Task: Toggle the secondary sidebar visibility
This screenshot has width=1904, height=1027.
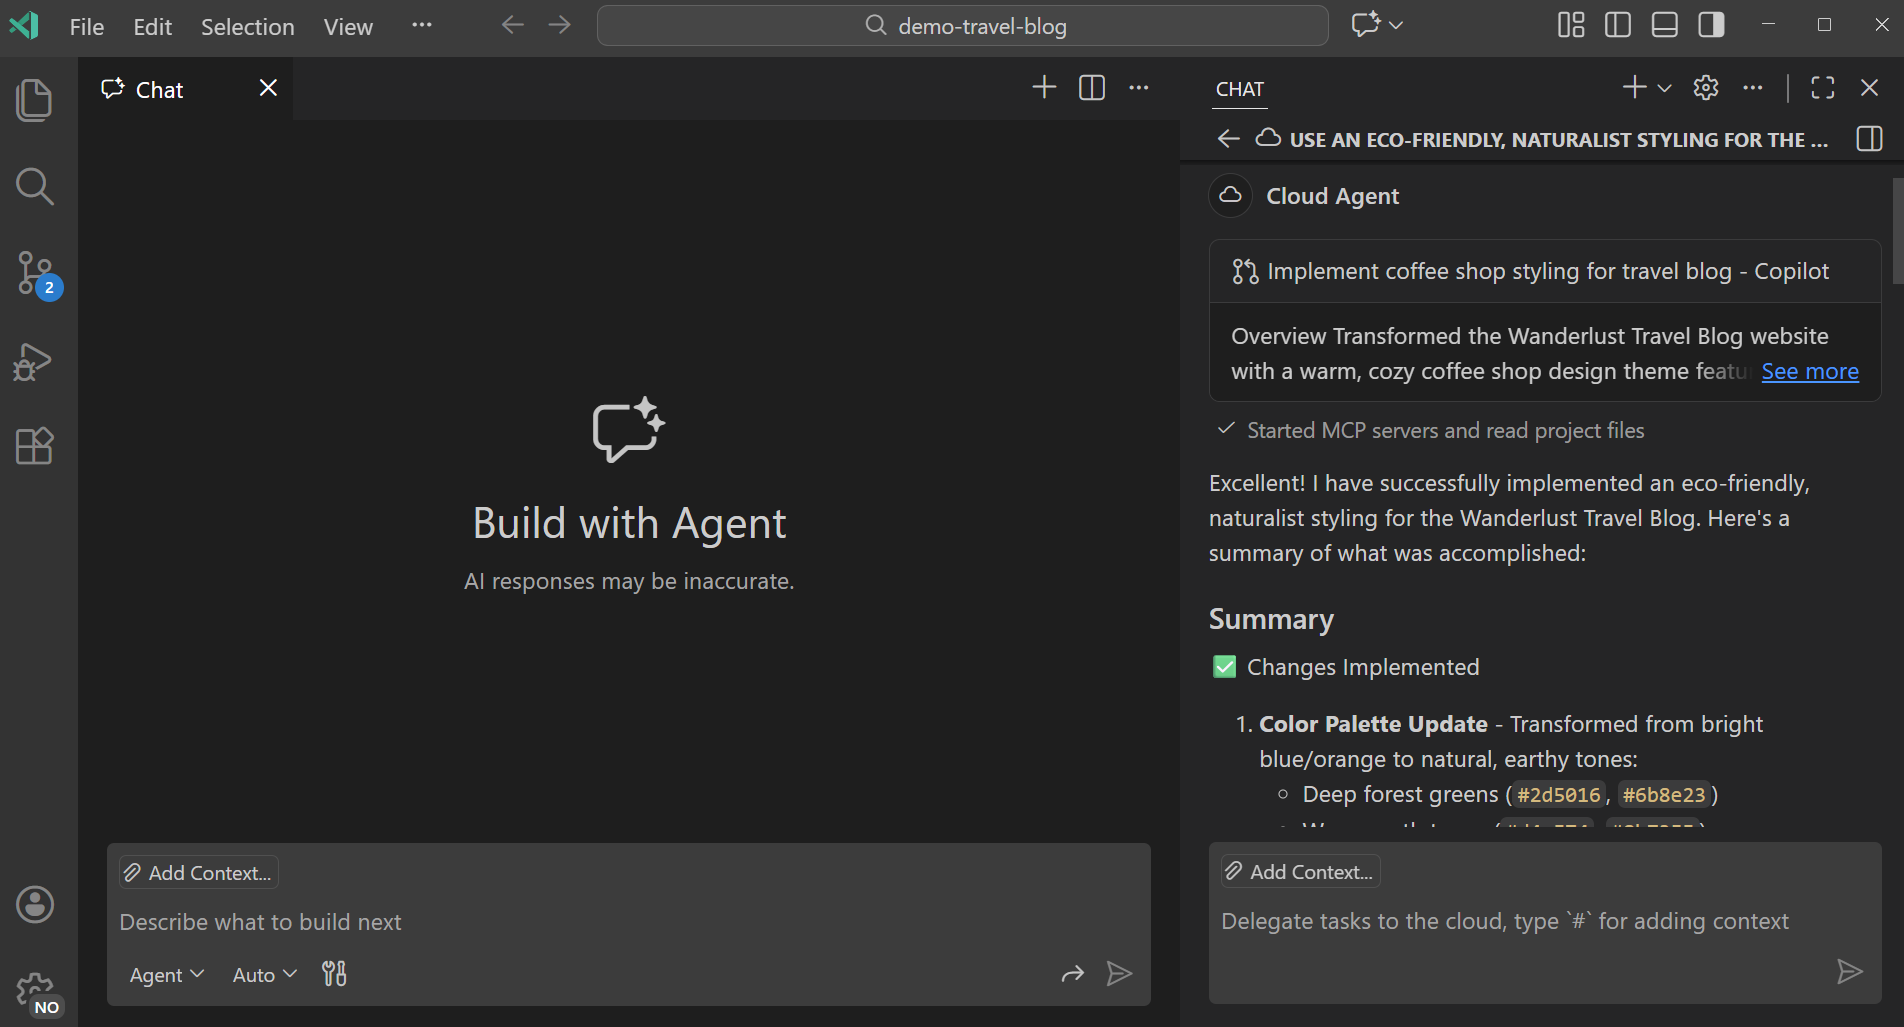Action: coord(1711,24)
